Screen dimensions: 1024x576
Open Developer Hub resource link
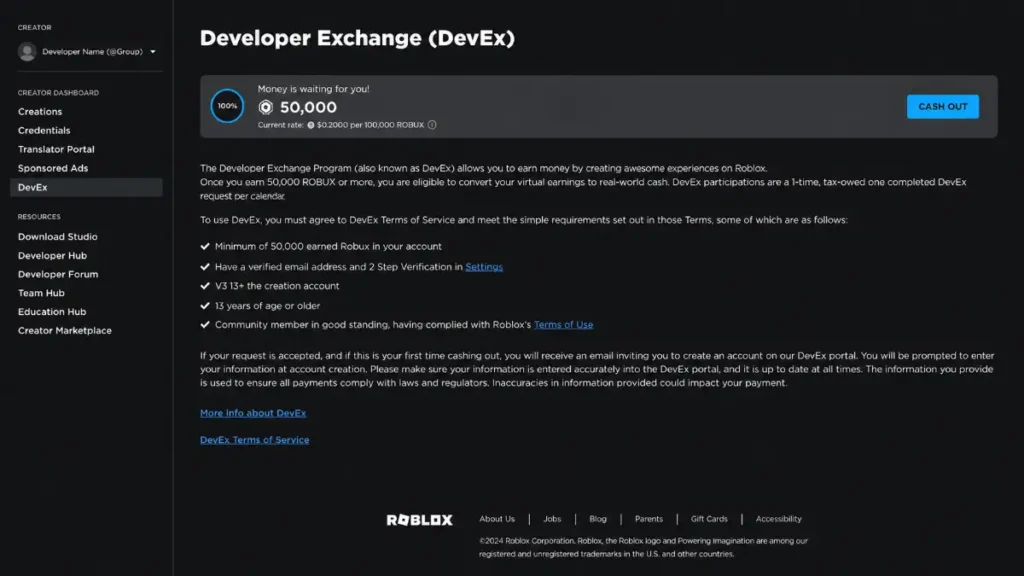pos(52,255)
